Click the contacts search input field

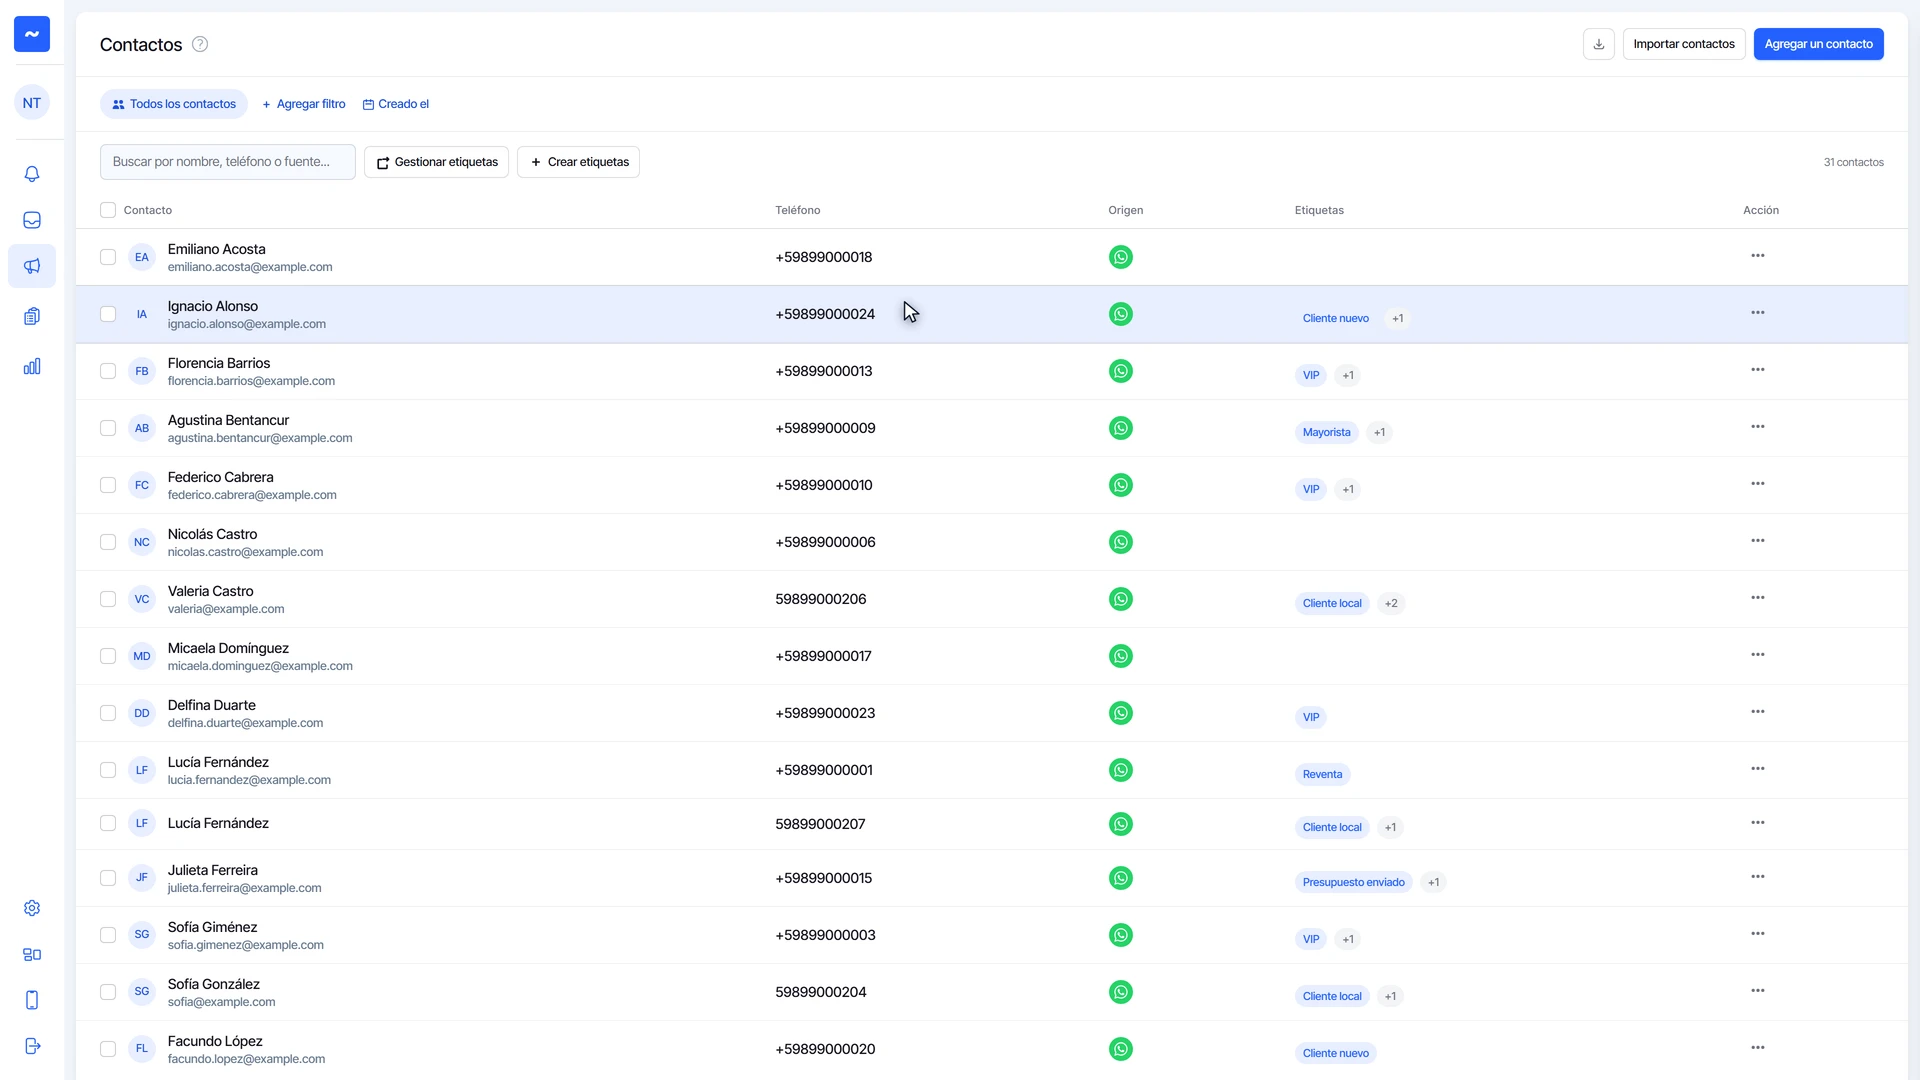tap(228, 162)
